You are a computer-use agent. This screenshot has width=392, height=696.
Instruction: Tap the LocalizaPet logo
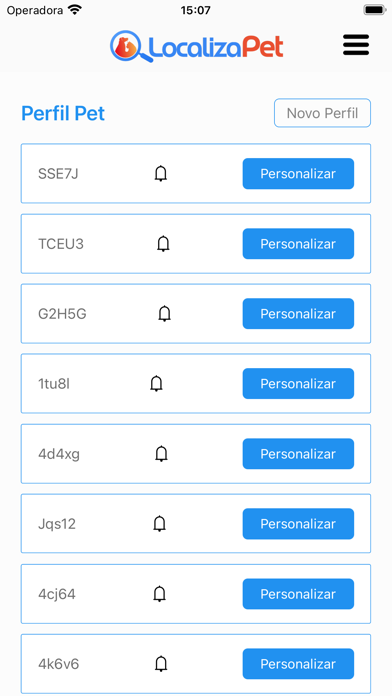pyautogui.click(x=197, y=46)
